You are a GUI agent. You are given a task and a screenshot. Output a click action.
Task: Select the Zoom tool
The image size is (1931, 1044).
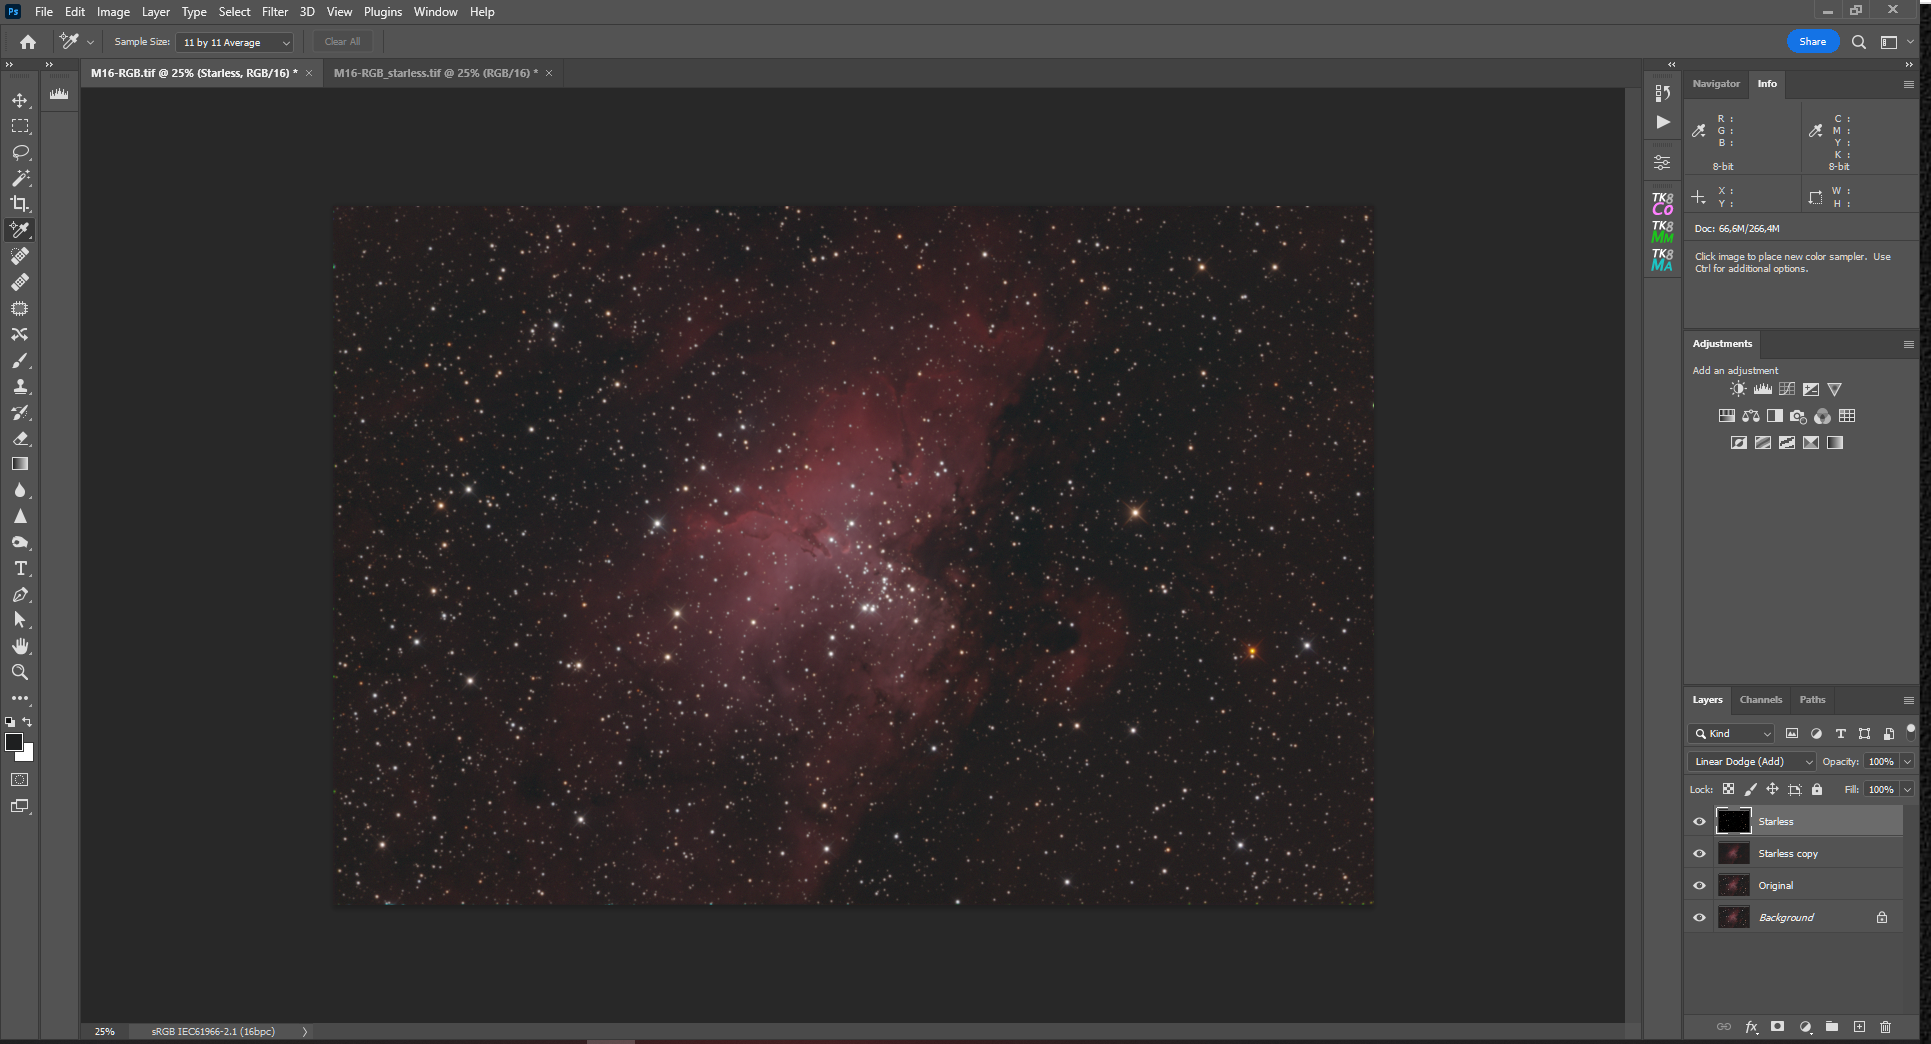(x=20, y=672)
